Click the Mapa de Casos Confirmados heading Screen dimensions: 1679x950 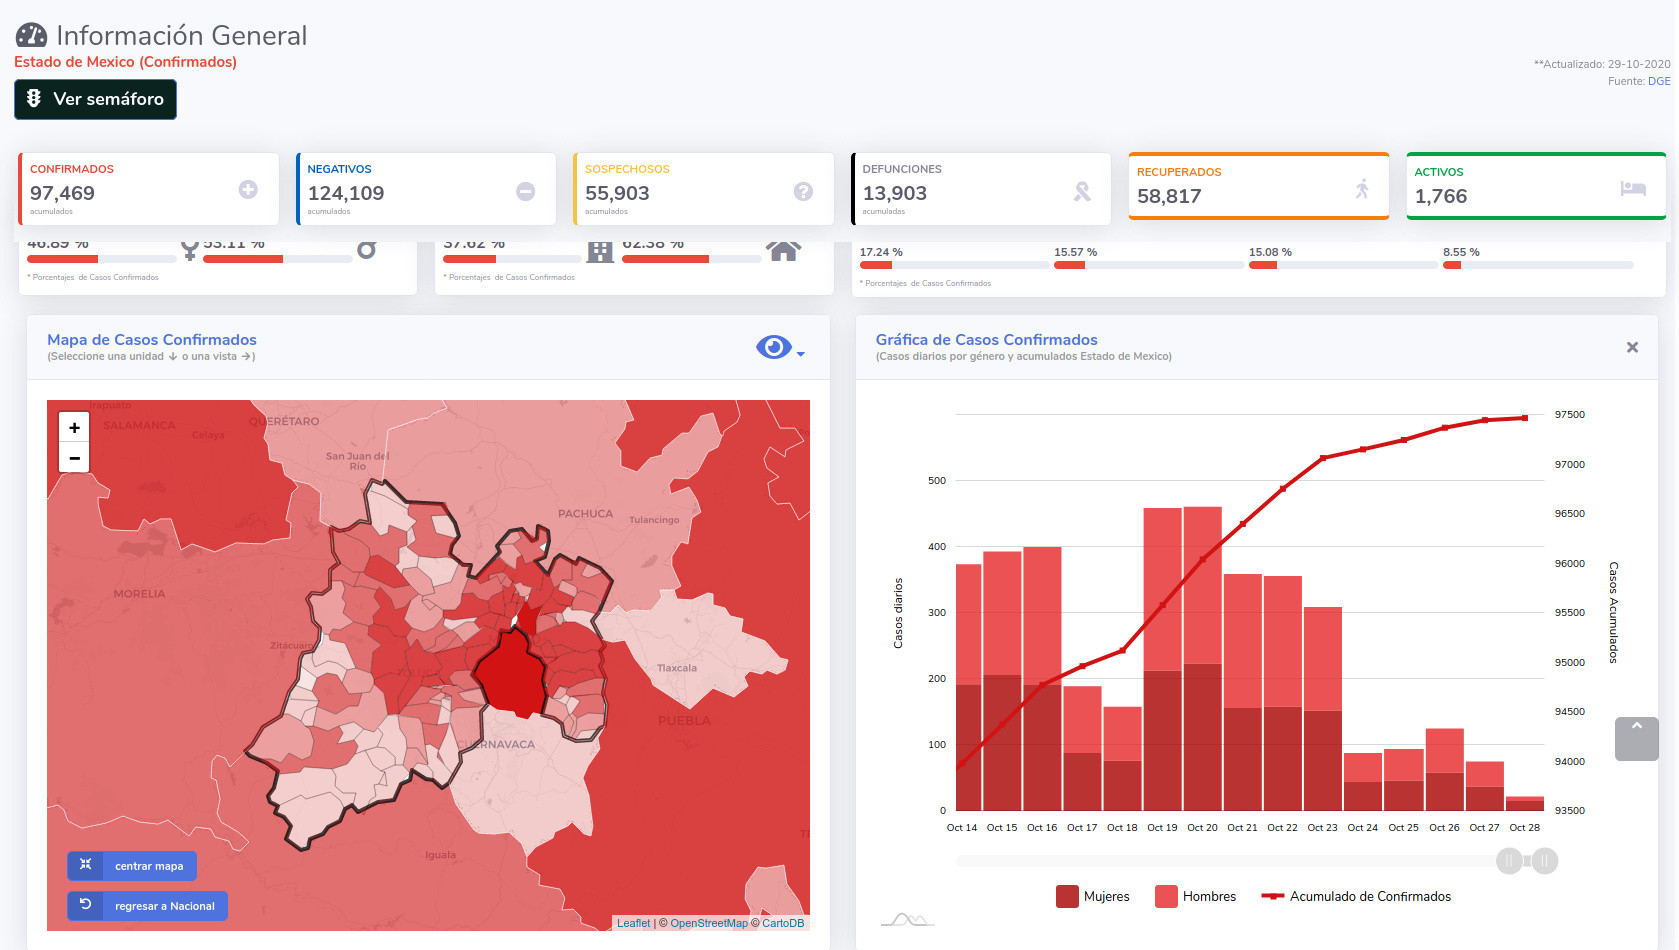click(x=152, y=340)
